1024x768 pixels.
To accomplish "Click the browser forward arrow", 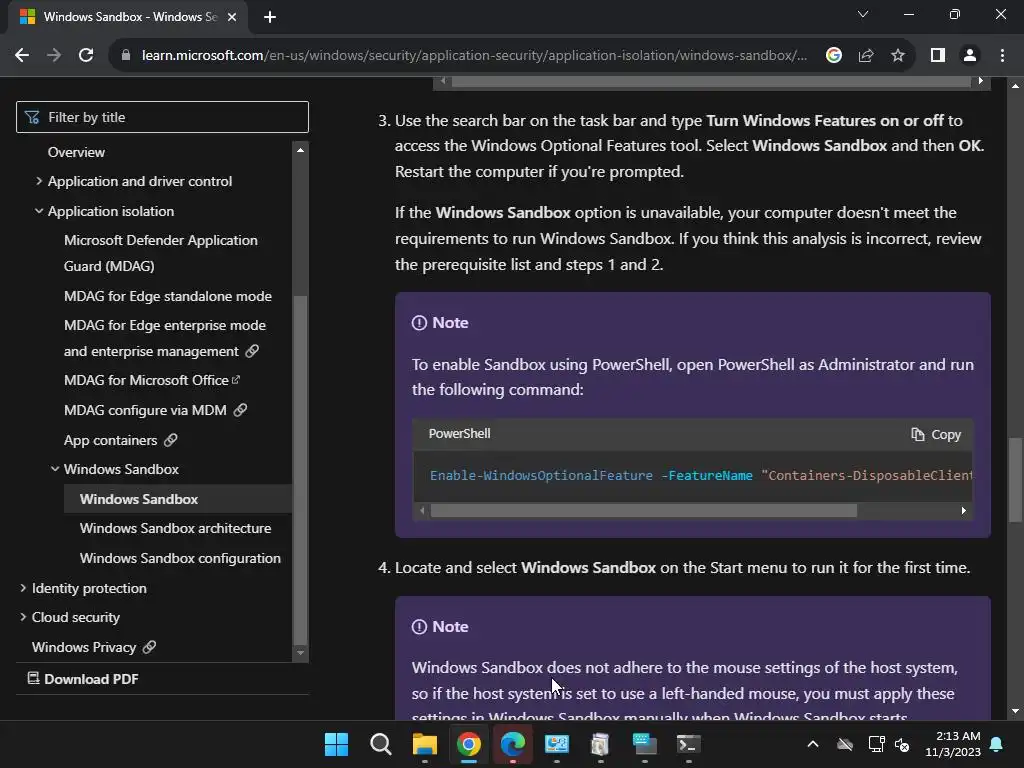I will [x=54, y=56].
